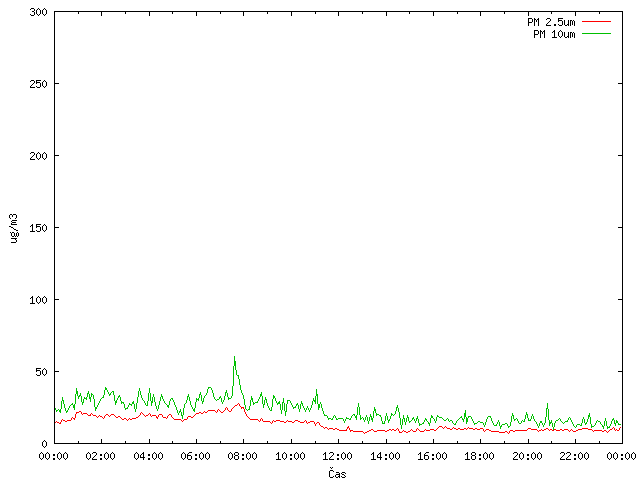Click the 22:00 time label
Screen dimensions: 640x480
(x=574, y=456)
